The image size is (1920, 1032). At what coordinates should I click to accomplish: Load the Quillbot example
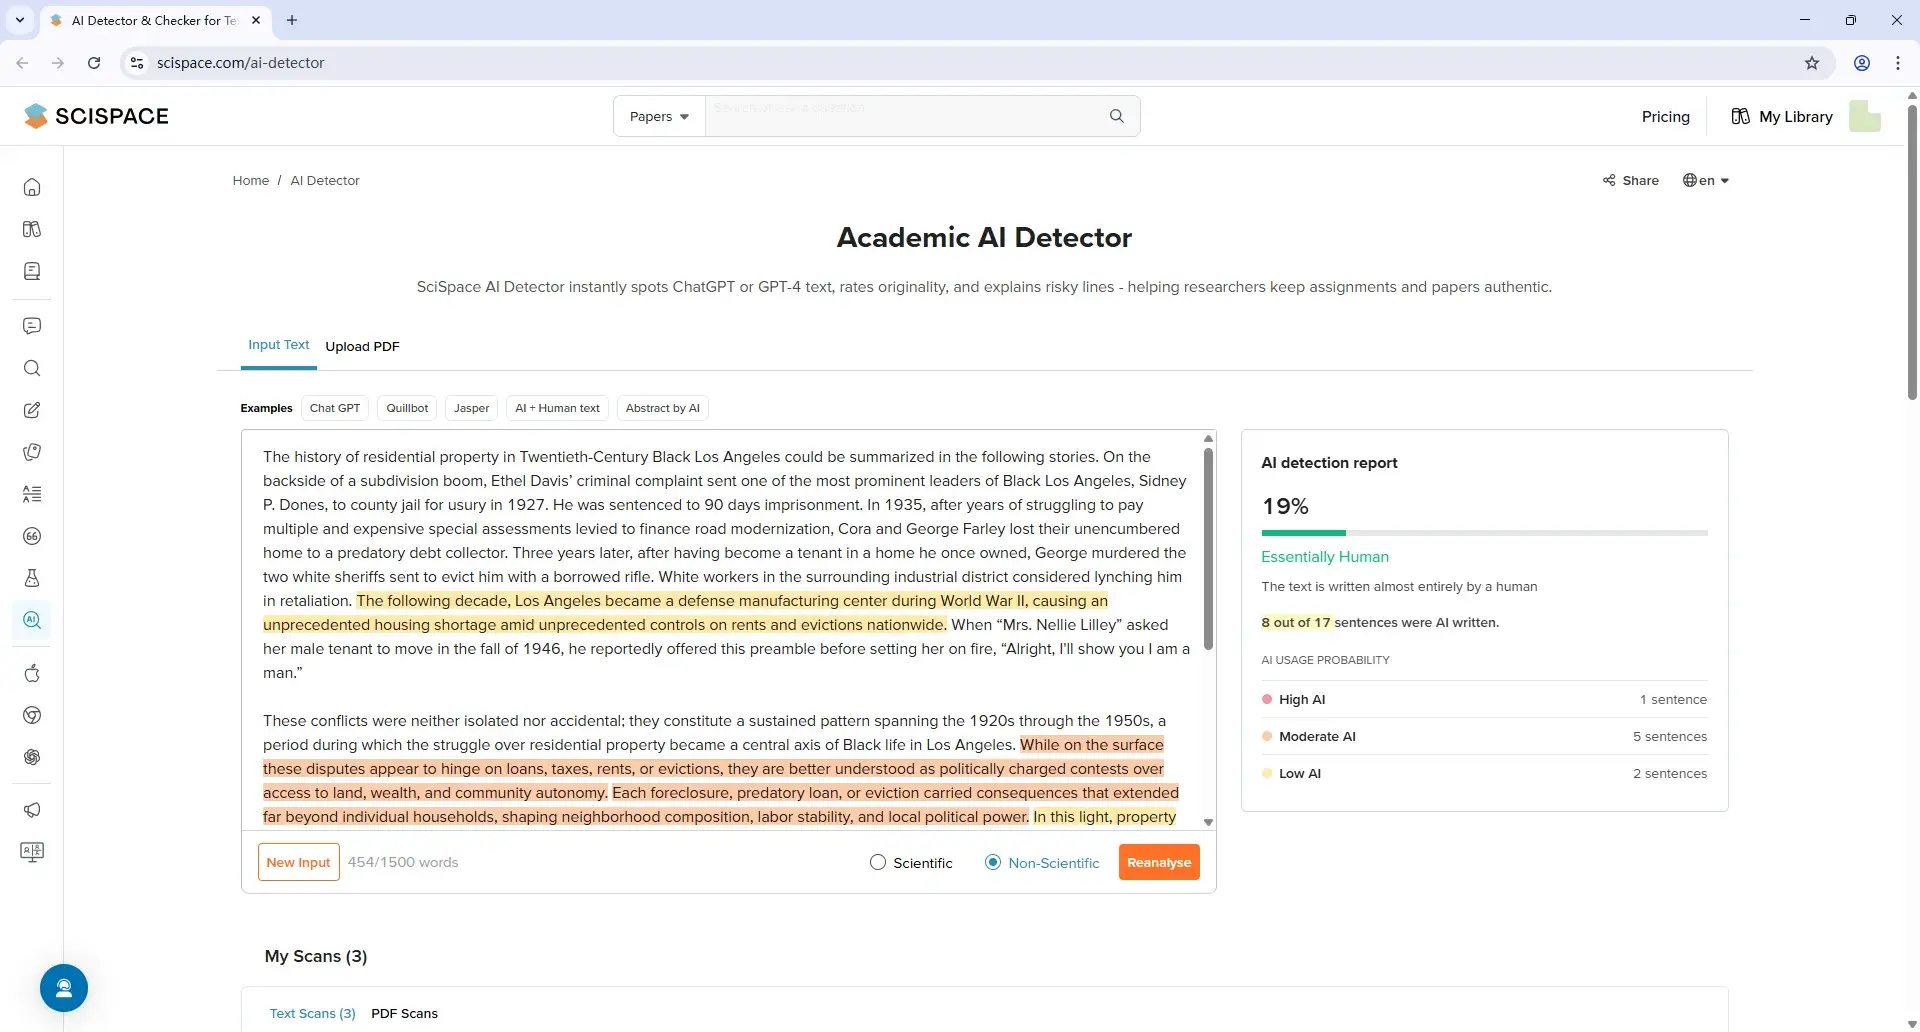407,408
